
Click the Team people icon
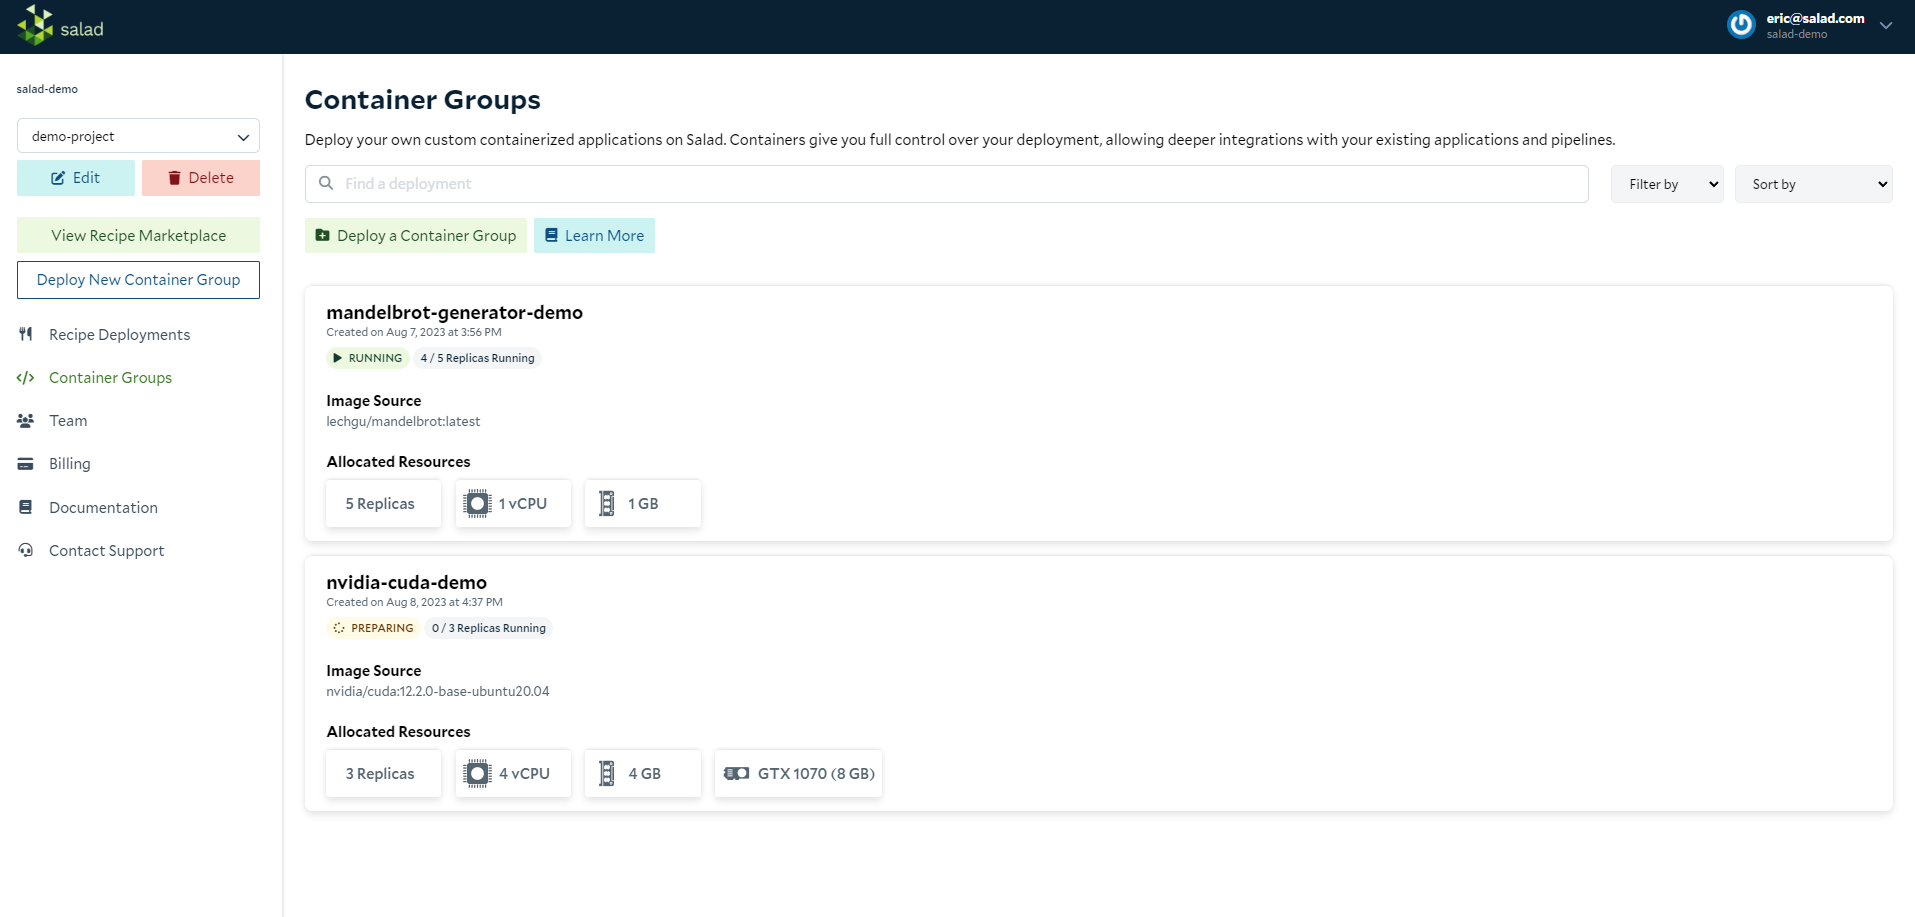(26, 421)
